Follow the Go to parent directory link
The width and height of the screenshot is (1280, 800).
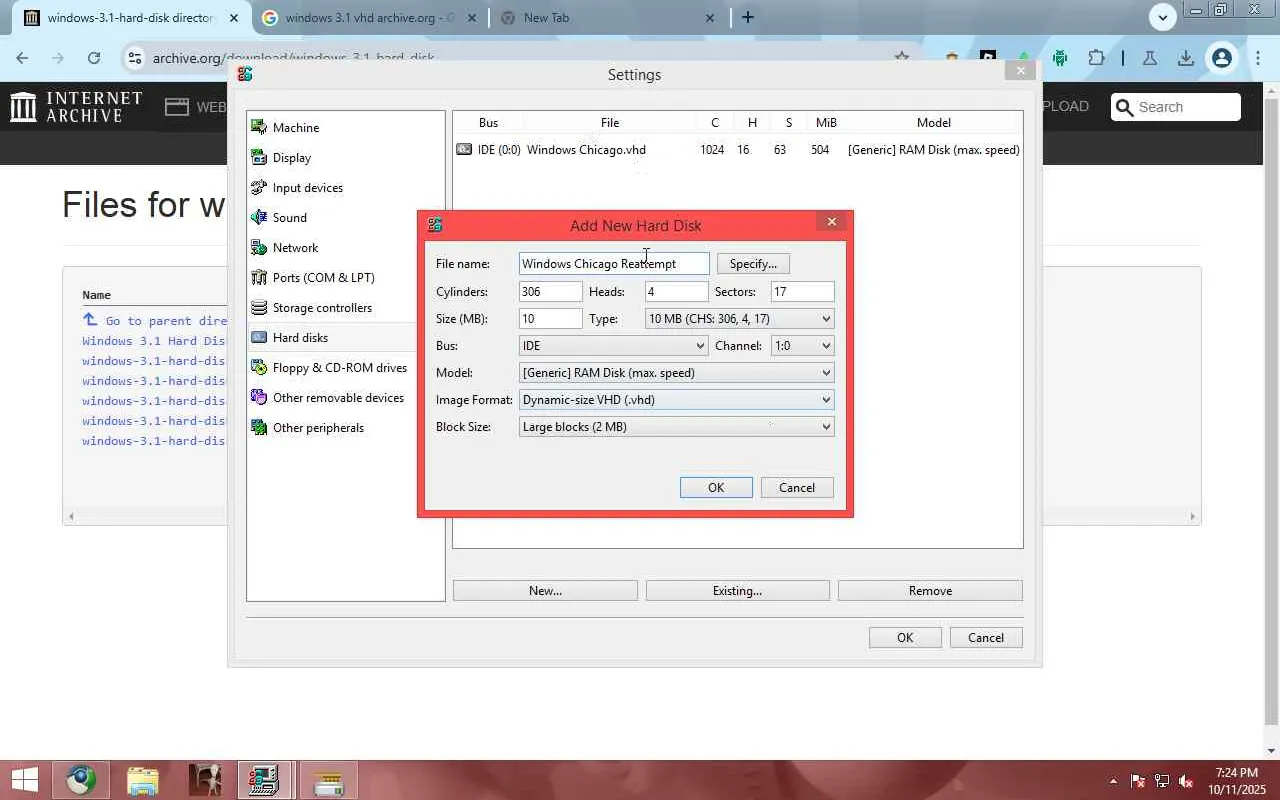pos(155,320)
